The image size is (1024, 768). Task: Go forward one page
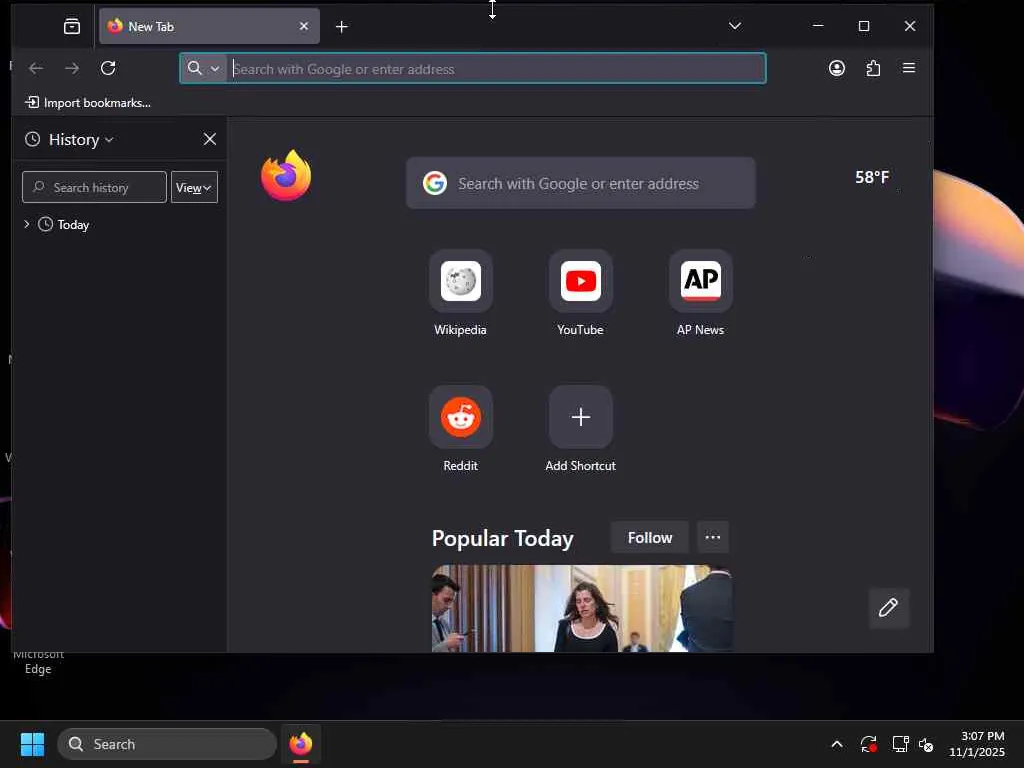pyautogui.click(x=72, y=68)
